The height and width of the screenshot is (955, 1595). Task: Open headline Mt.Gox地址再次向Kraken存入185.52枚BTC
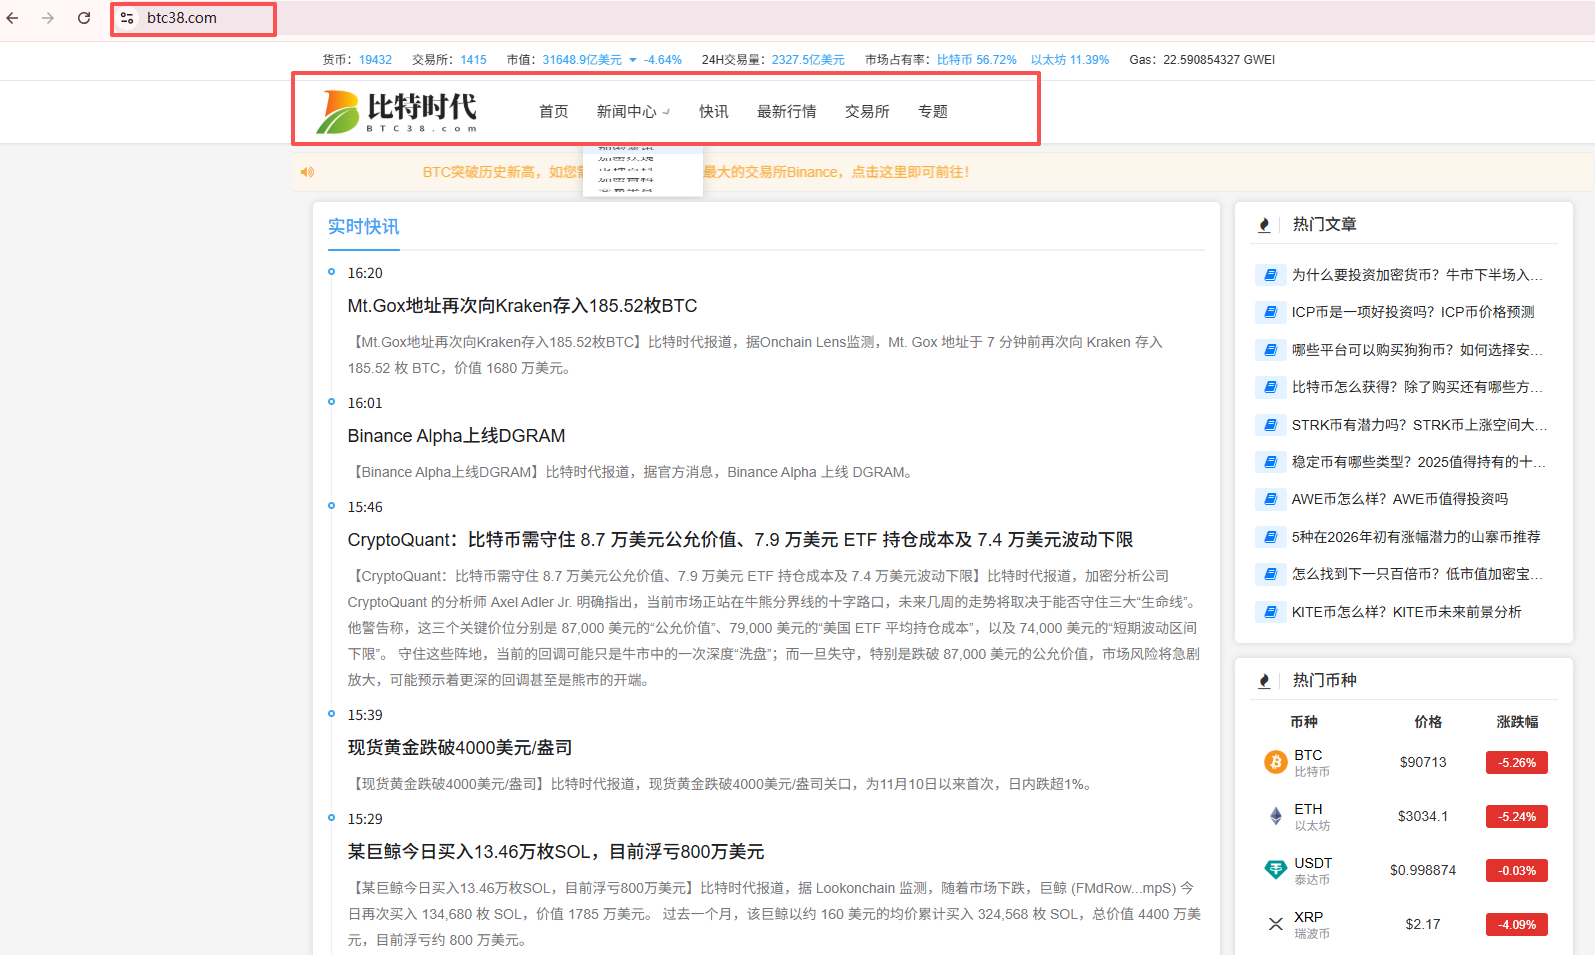point(522,306)
